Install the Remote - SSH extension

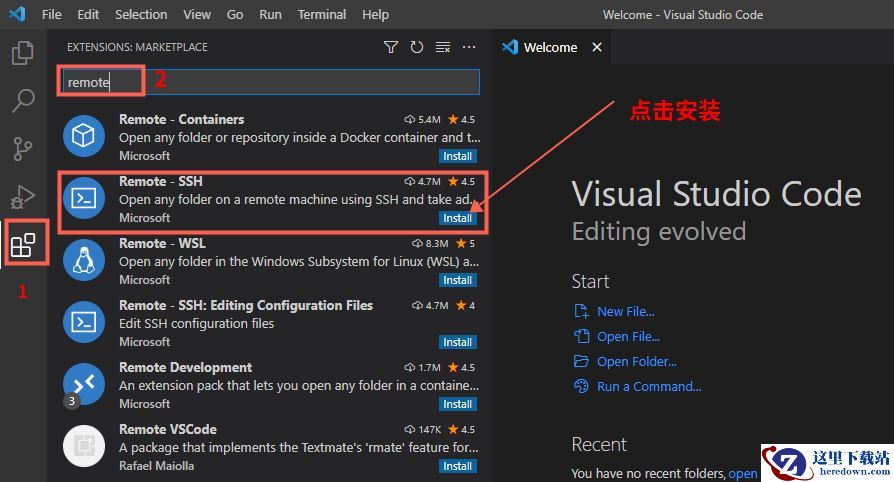(x=458, y=218)
